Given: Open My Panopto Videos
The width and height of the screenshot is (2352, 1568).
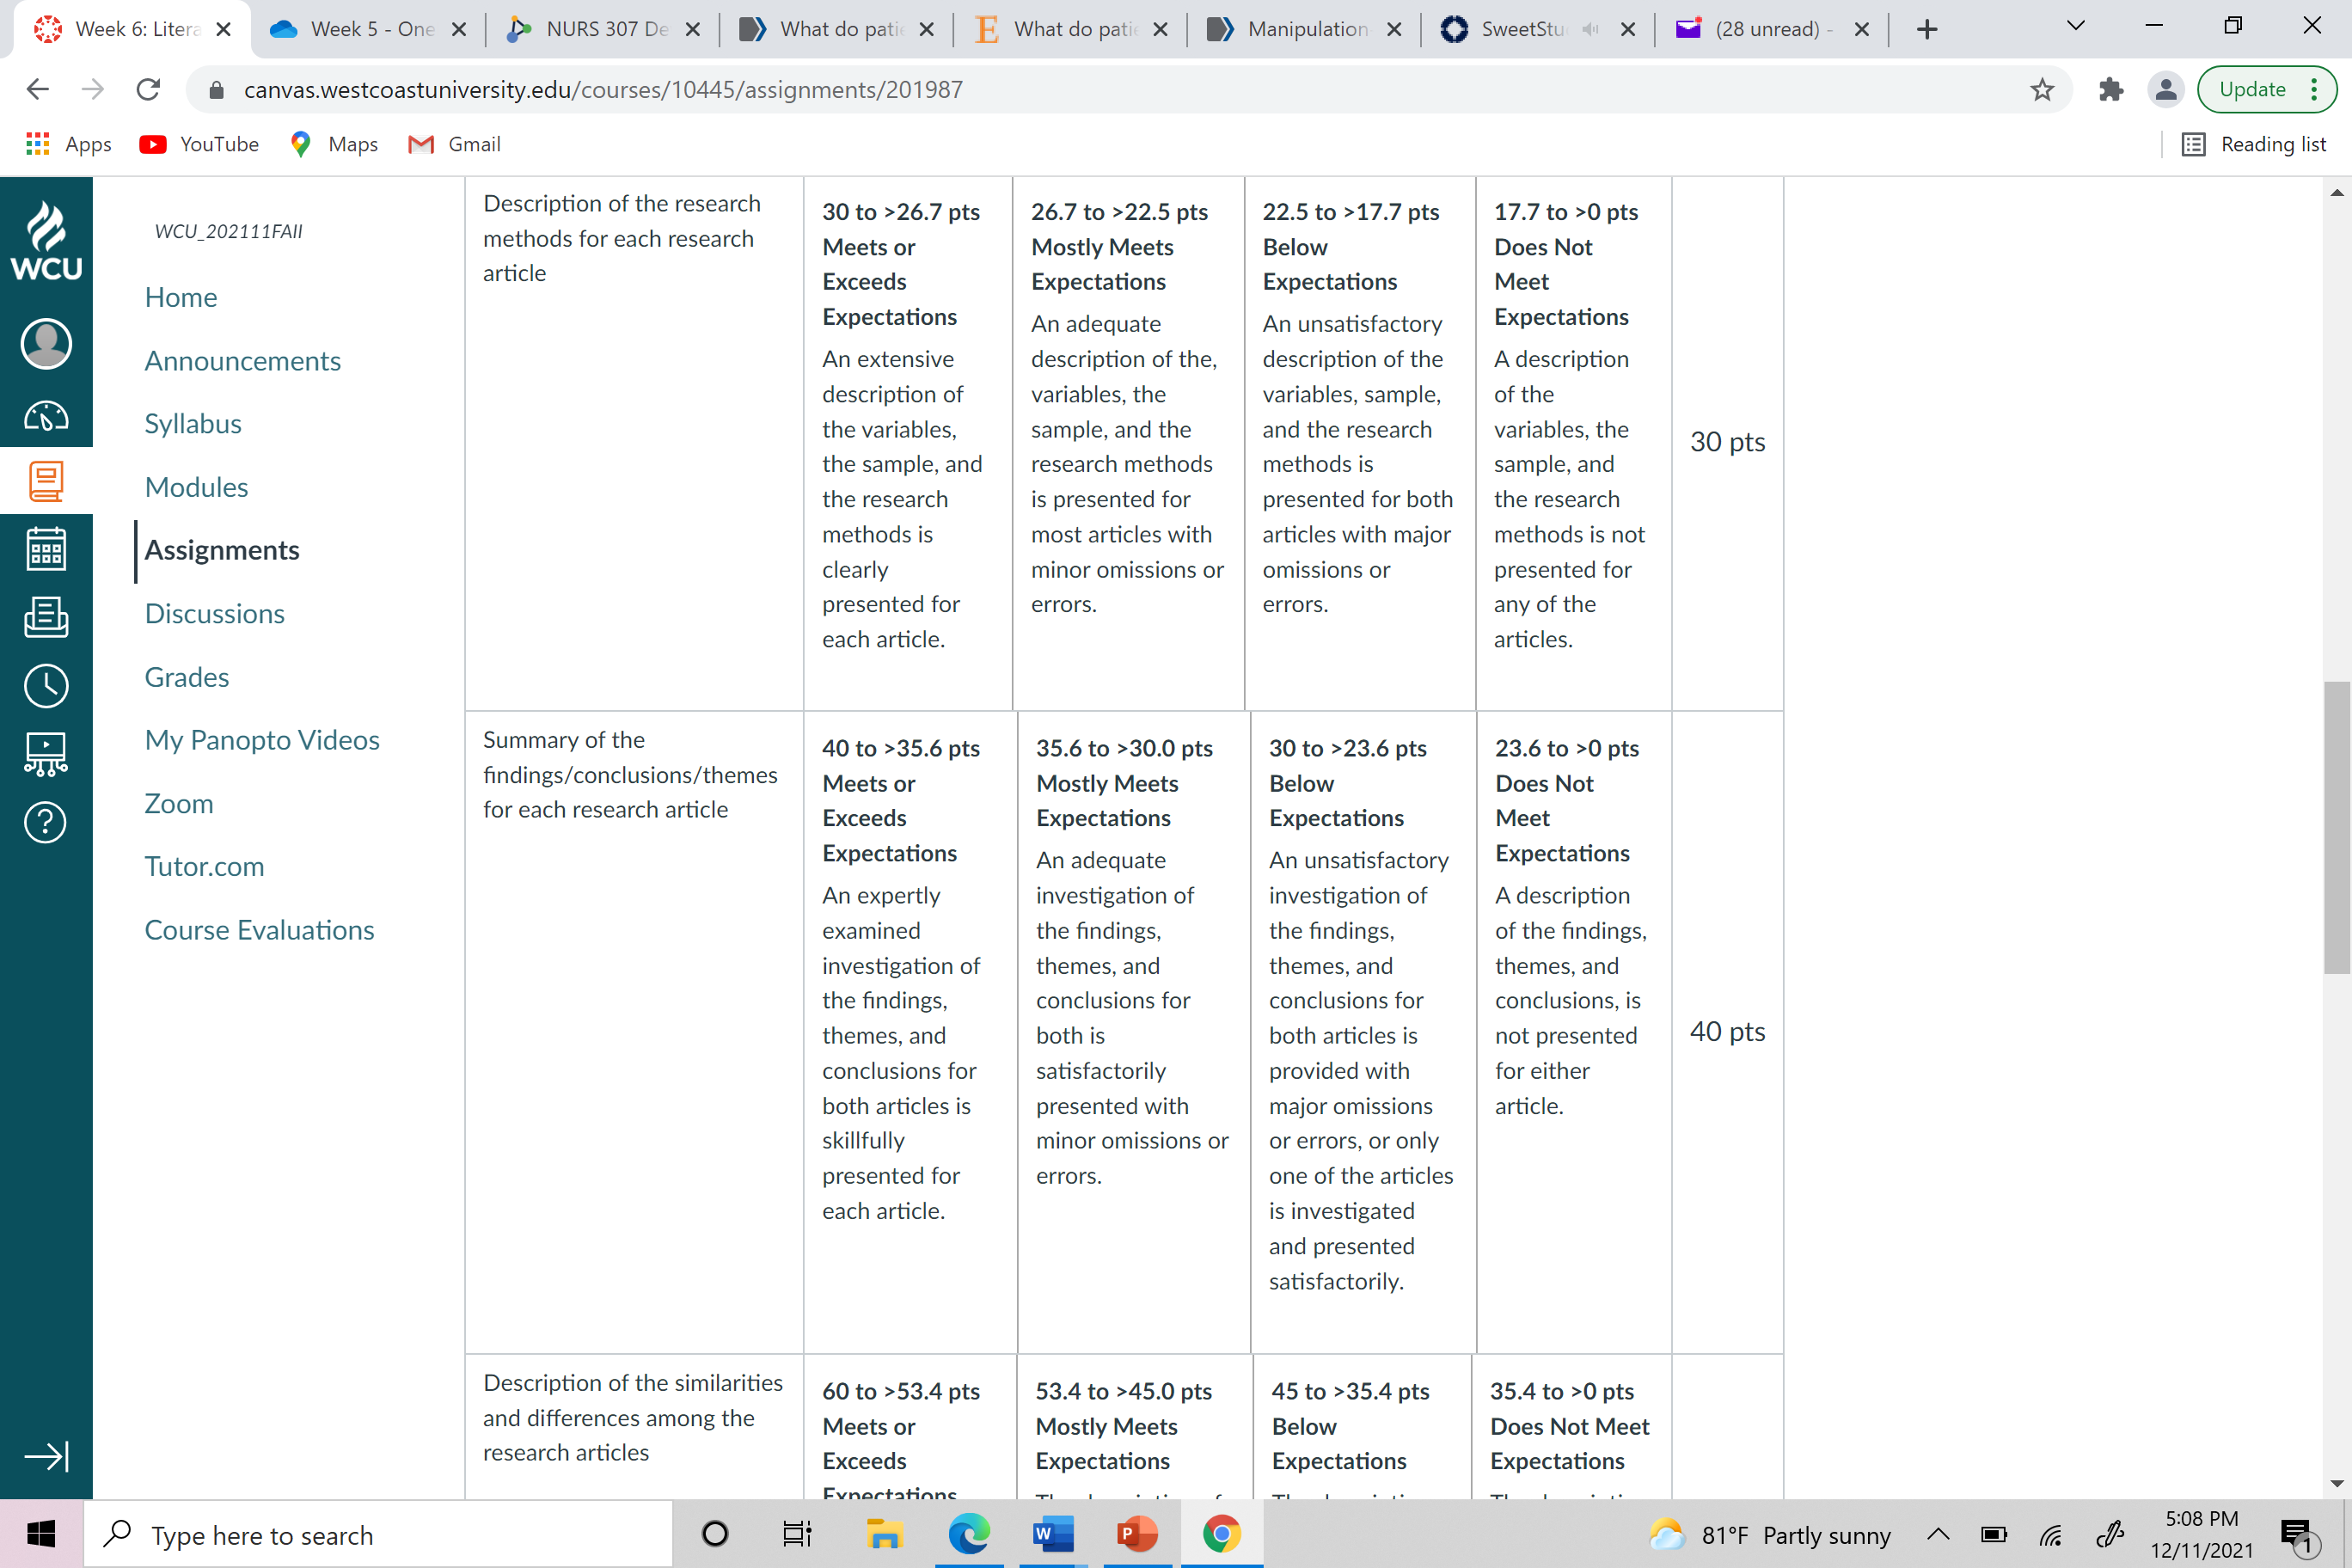Looking at the screenshot, I should pos(262,740).
